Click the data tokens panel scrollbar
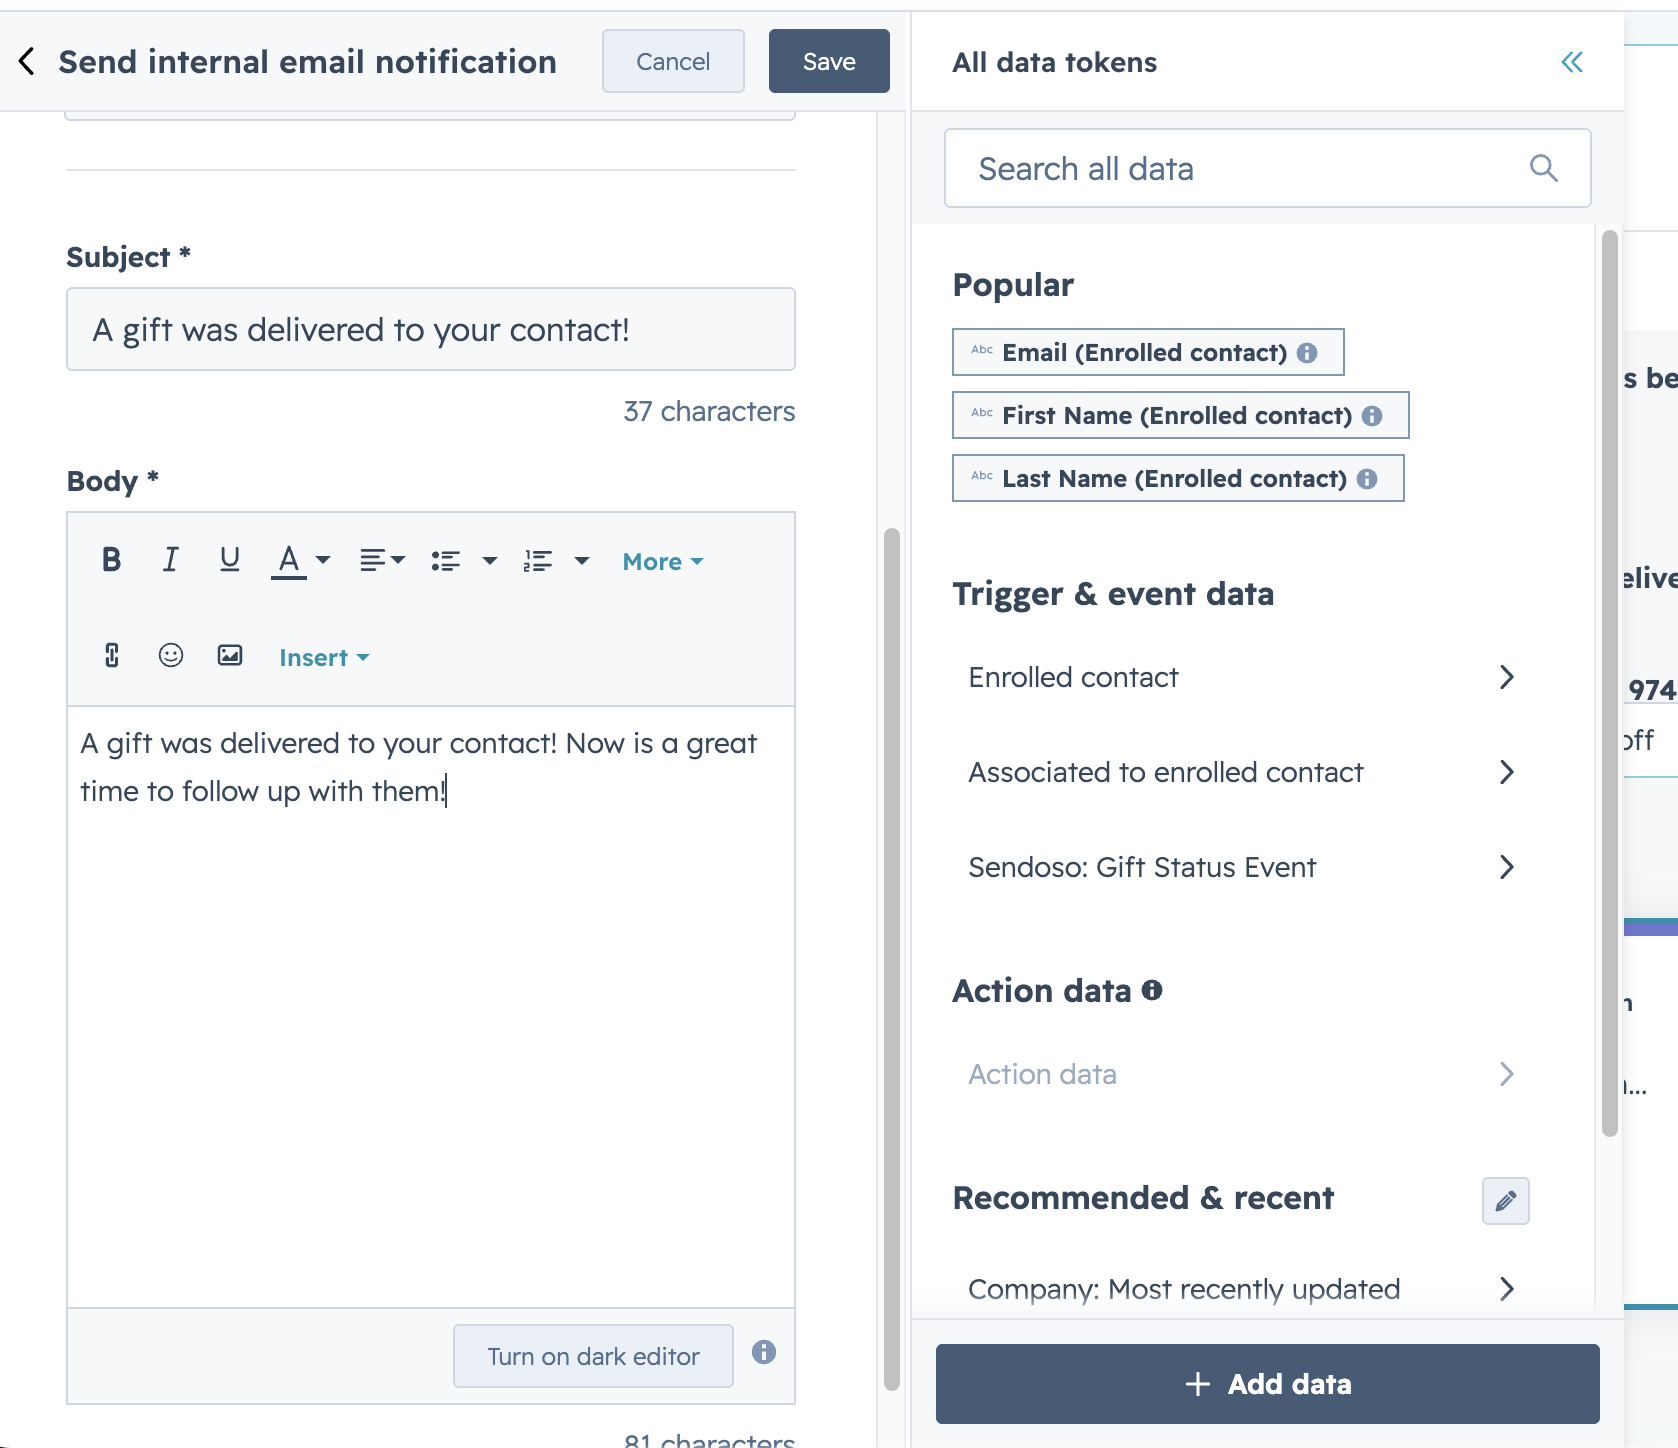This screenshot has height=1448, width=1678. pos(1609,684)
